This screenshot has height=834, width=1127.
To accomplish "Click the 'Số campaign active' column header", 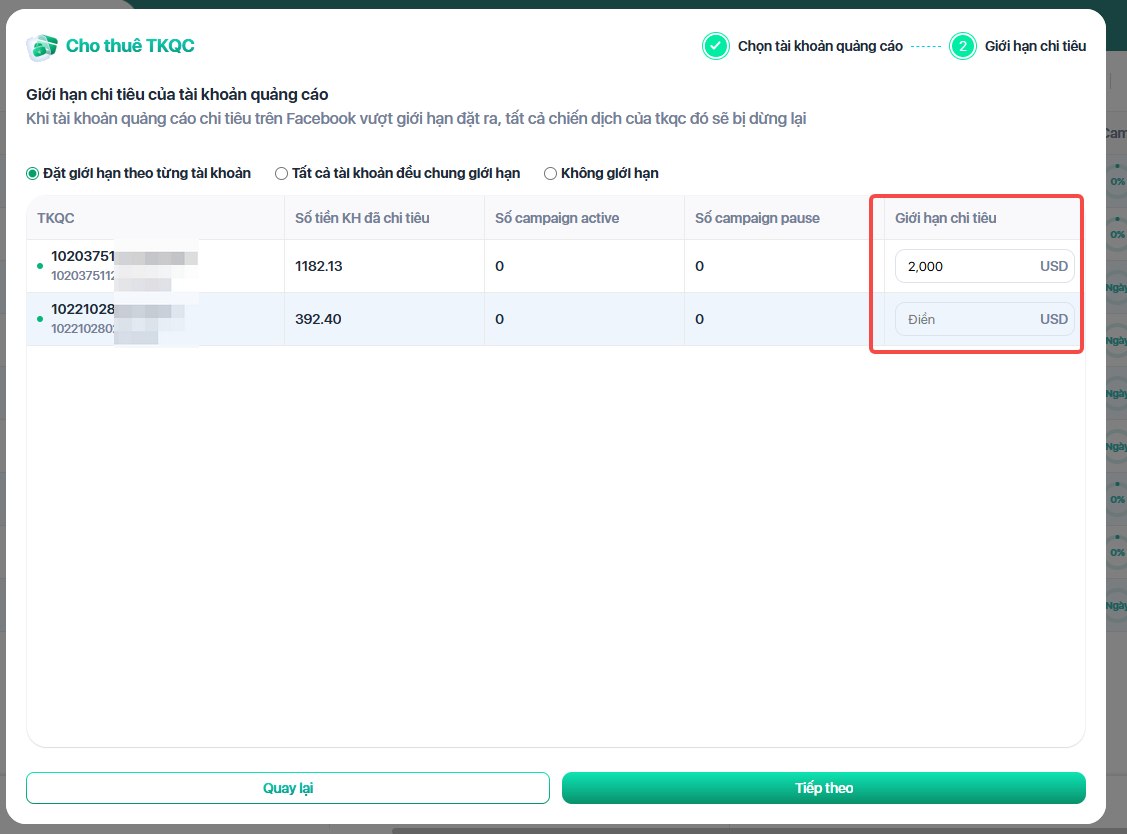I will (556, 218).
